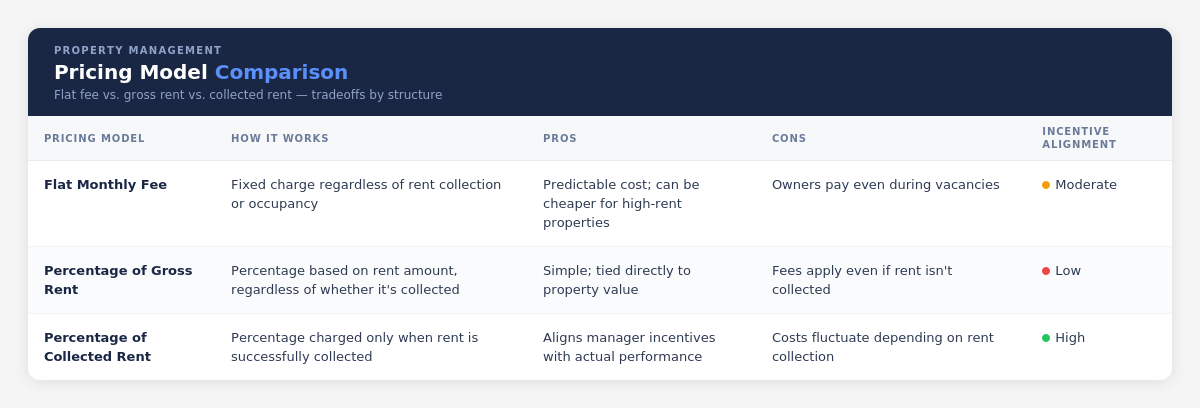Click the Property Management heading label

coord(138,51)
